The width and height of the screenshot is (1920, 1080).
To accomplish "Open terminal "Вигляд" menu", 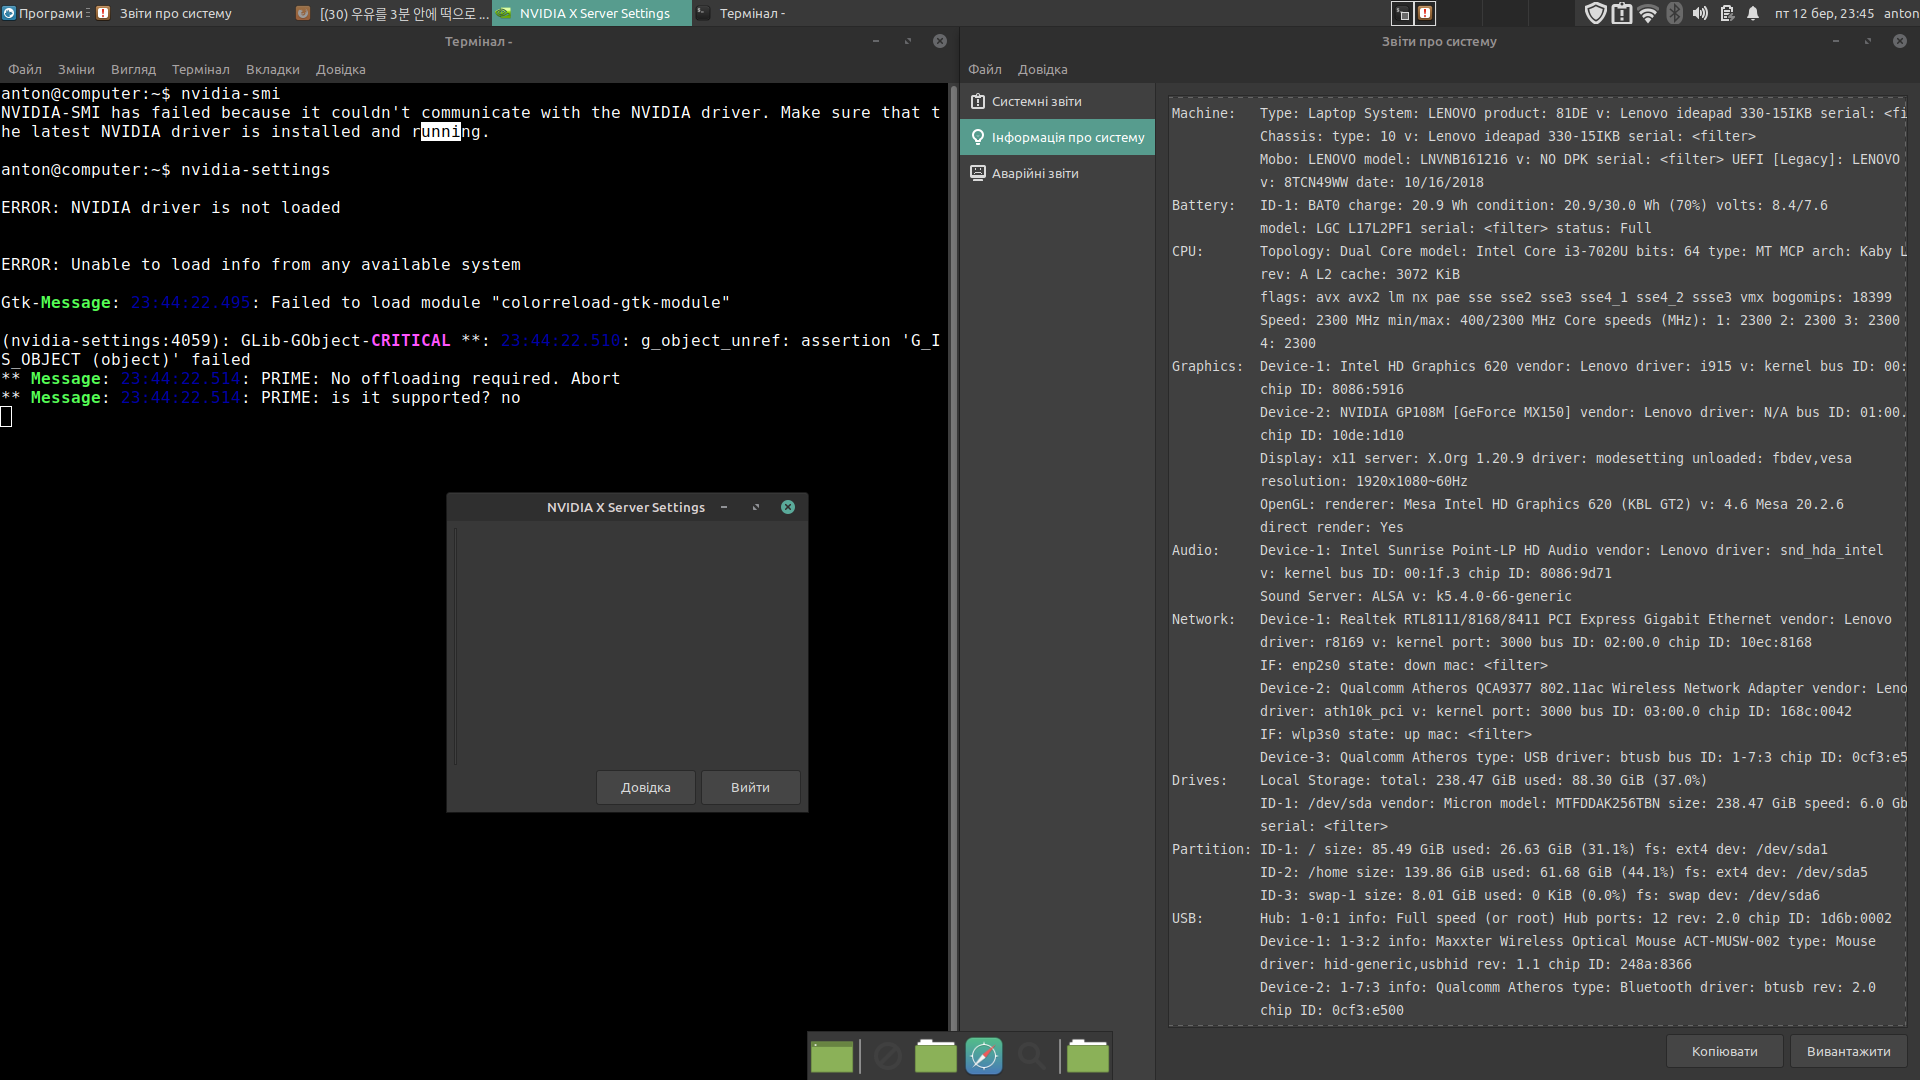I will pos(133,69).
